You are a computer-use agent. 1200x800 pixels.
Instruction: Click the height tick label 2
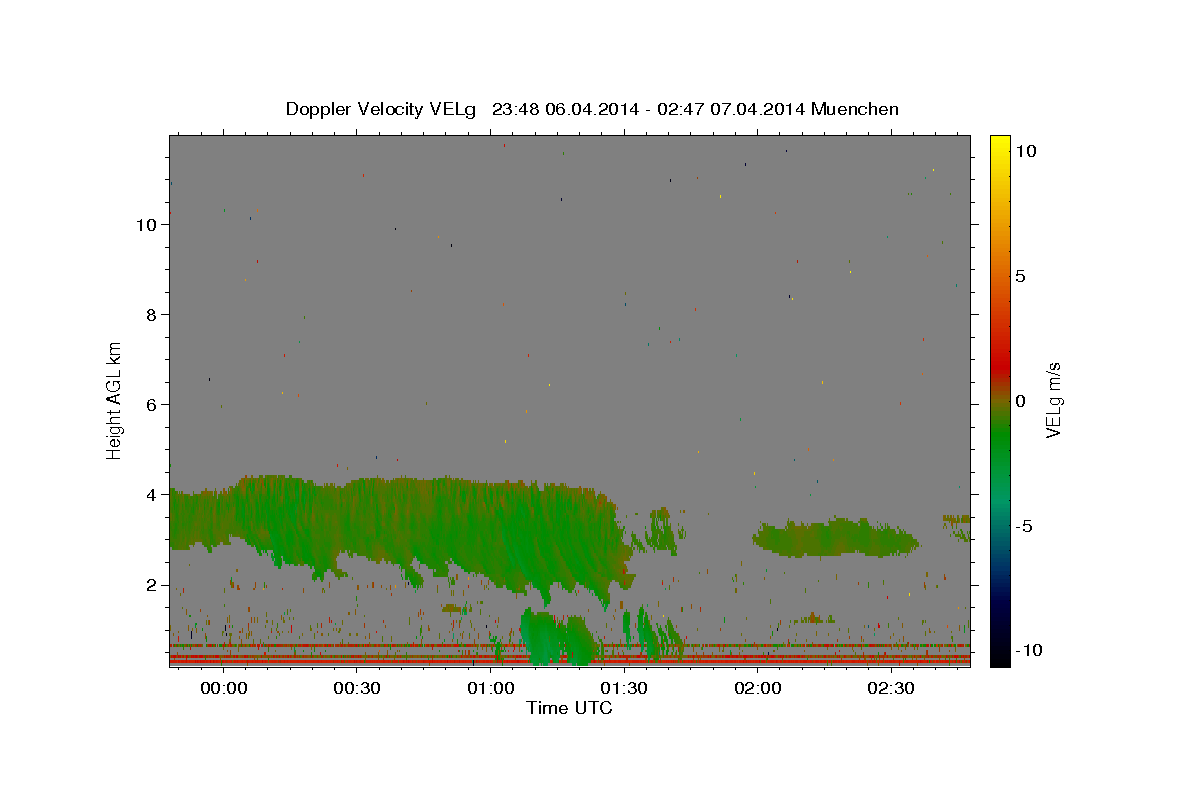click(x=152, y=585)
